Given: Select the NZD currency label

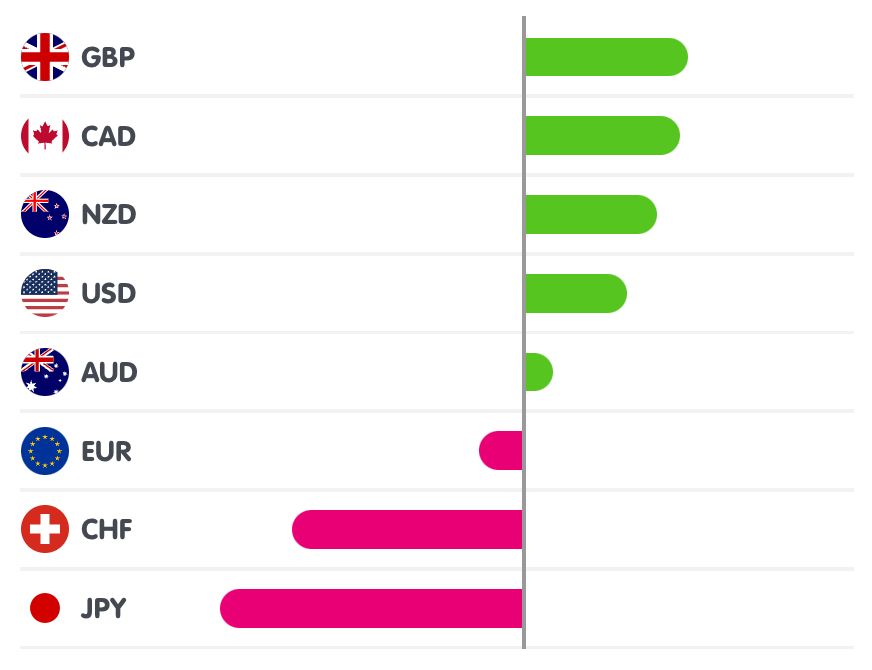Looking at the screenshot, I should pyautogui.click(x=108, y=214).
